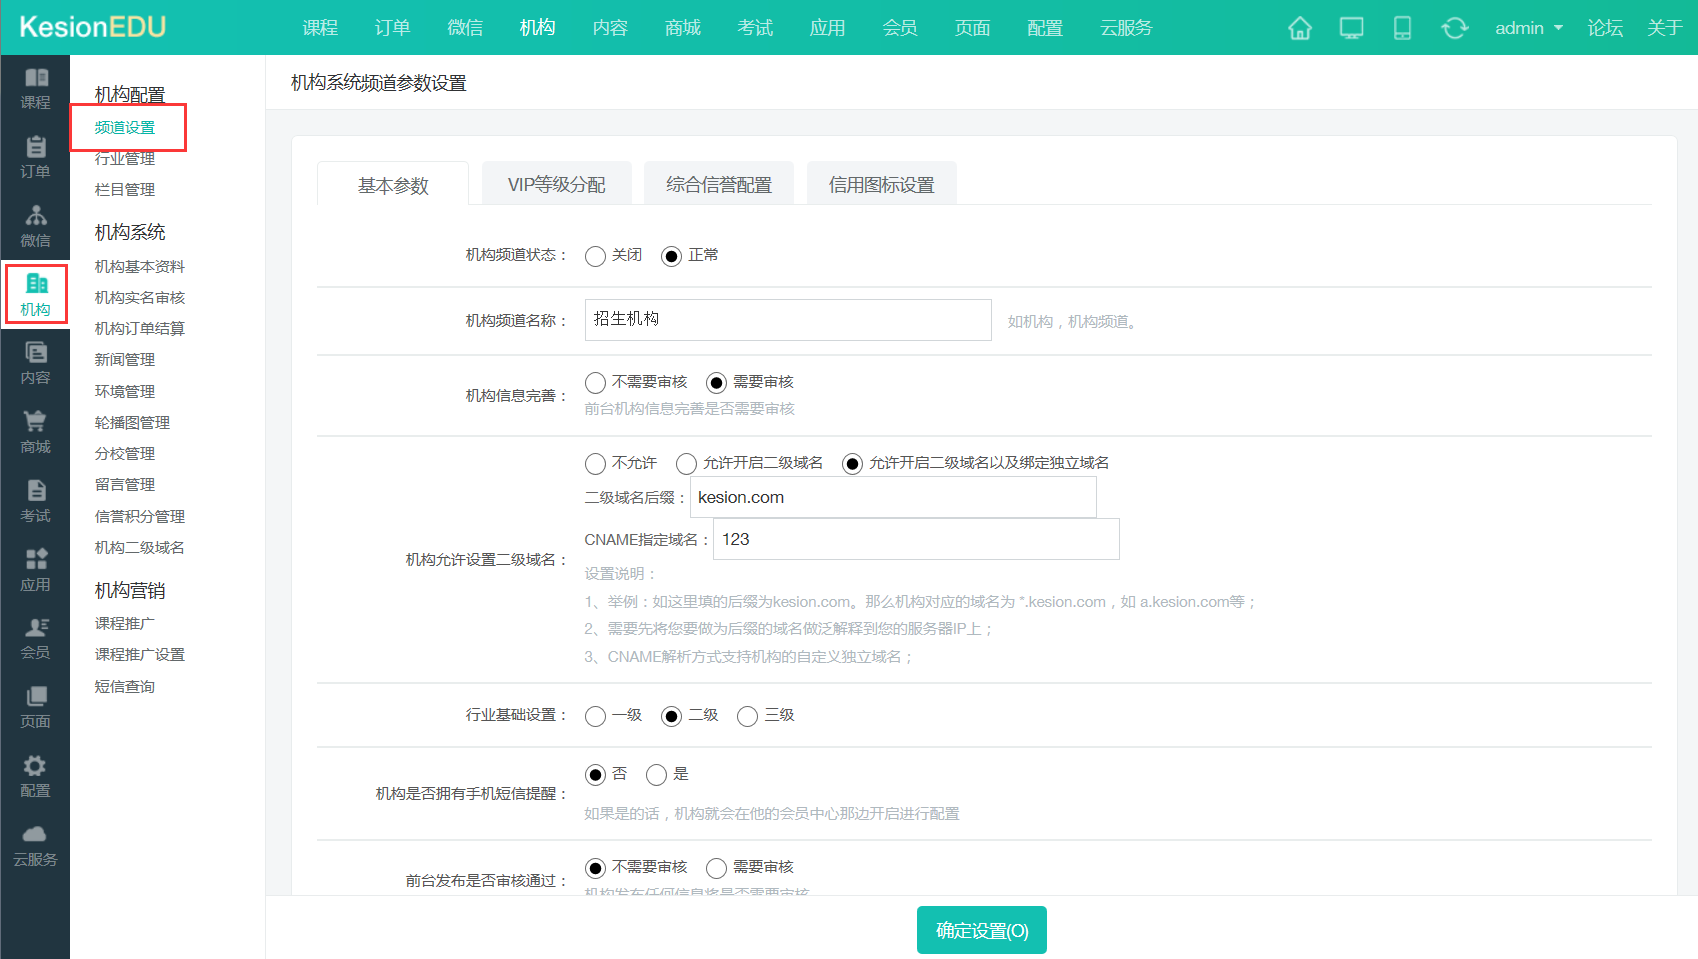The image size is (1698, 959).
Task: Open the 订单 sidebar module
Action: (36, 158)
